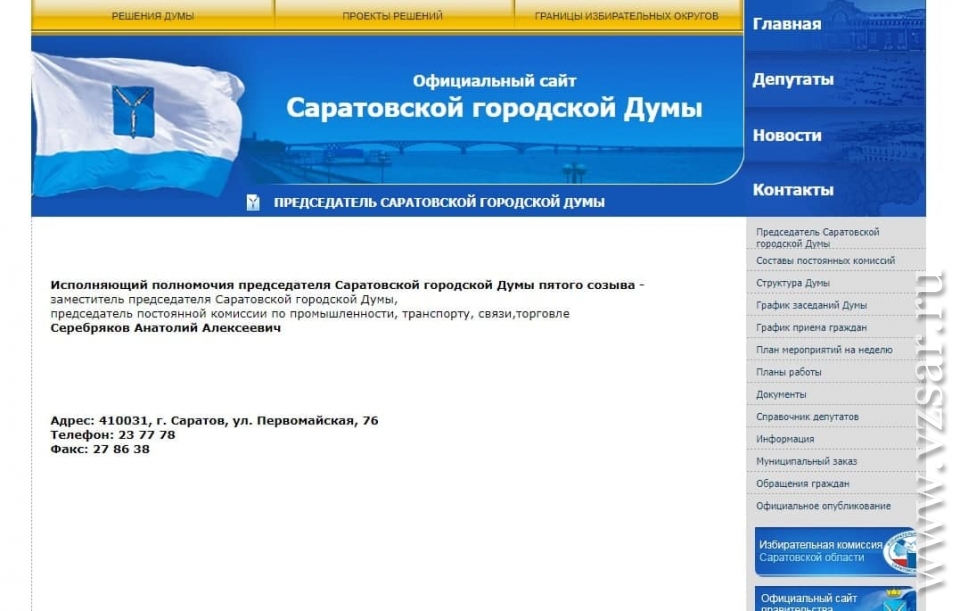
Task: Open Планы работы link
Action: pyautogui.click(x=789, y=372)
